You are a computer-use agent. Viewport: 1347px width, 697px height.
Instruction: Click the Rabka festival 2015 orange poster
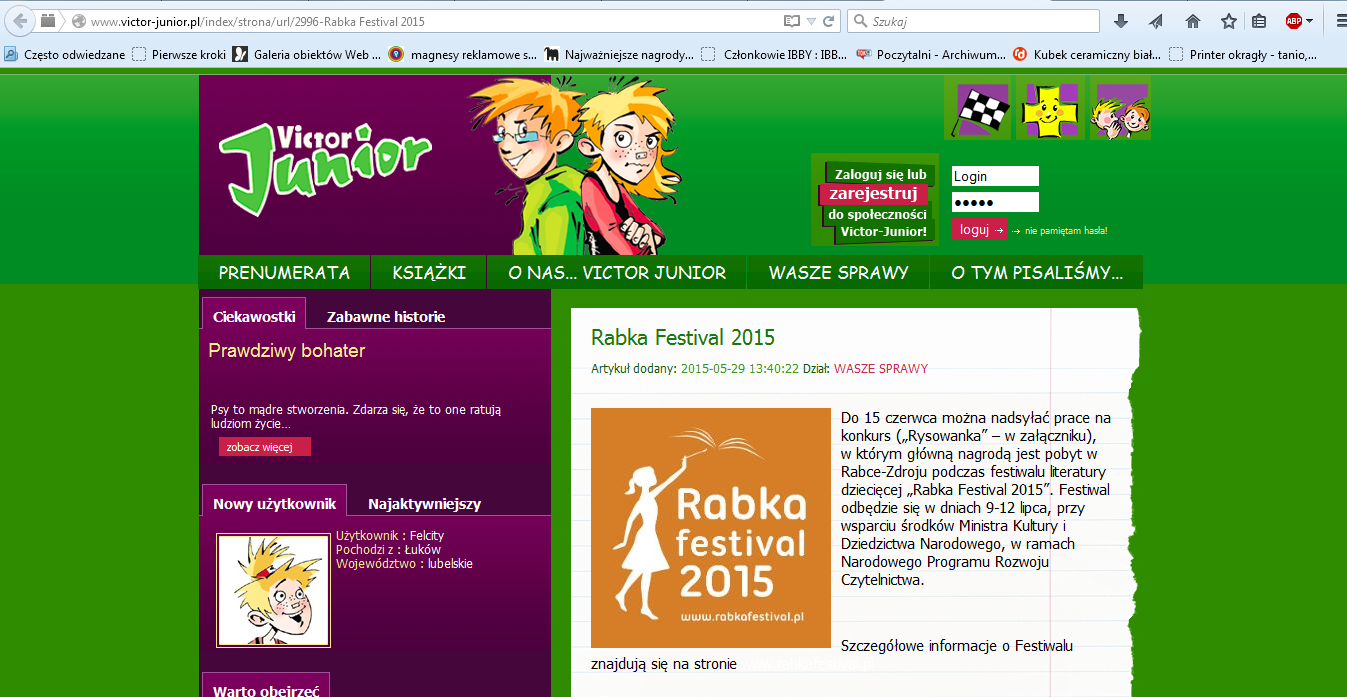click(711, 528)
